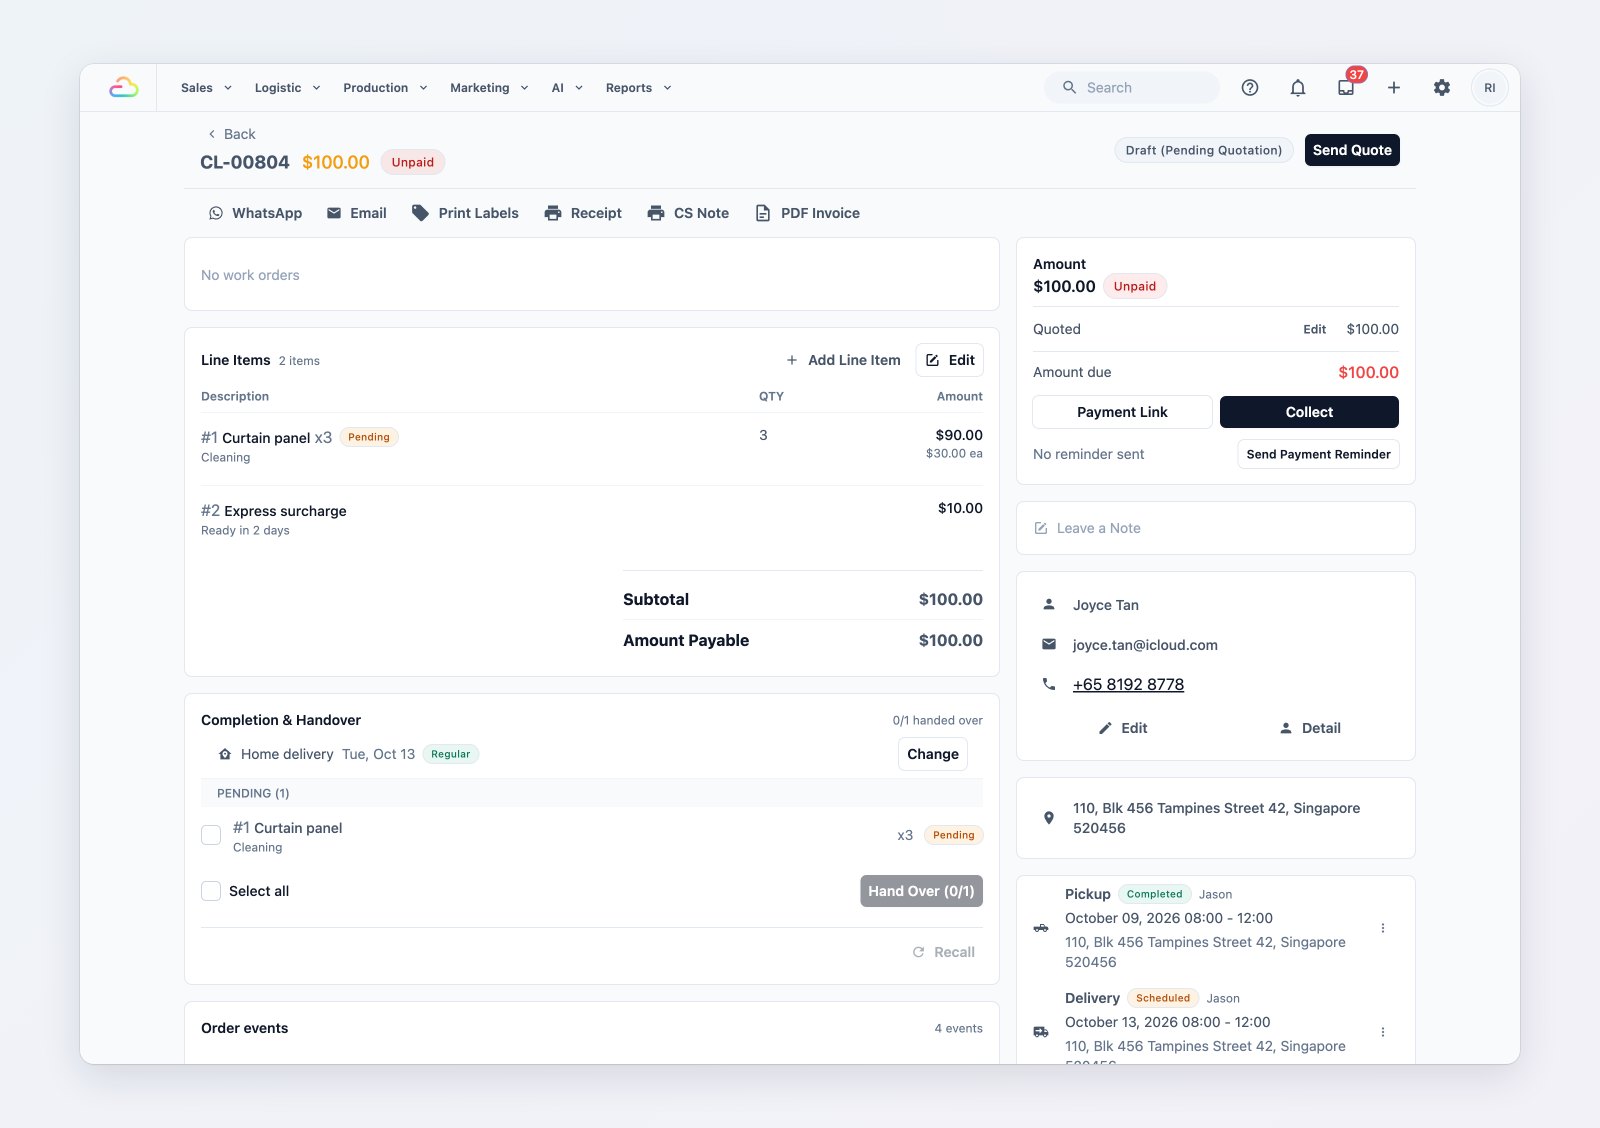Expand the Production menu
1600x1128 pixels.
[x=386, y=88]
